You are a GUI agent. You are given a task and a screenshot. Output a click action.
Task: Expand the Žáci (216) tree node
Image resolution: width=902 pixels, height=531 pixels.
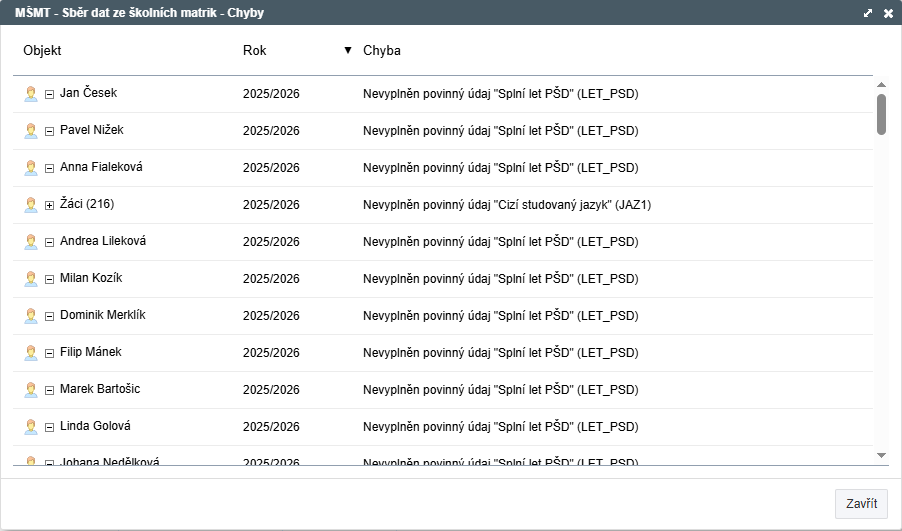coord(49,205)
